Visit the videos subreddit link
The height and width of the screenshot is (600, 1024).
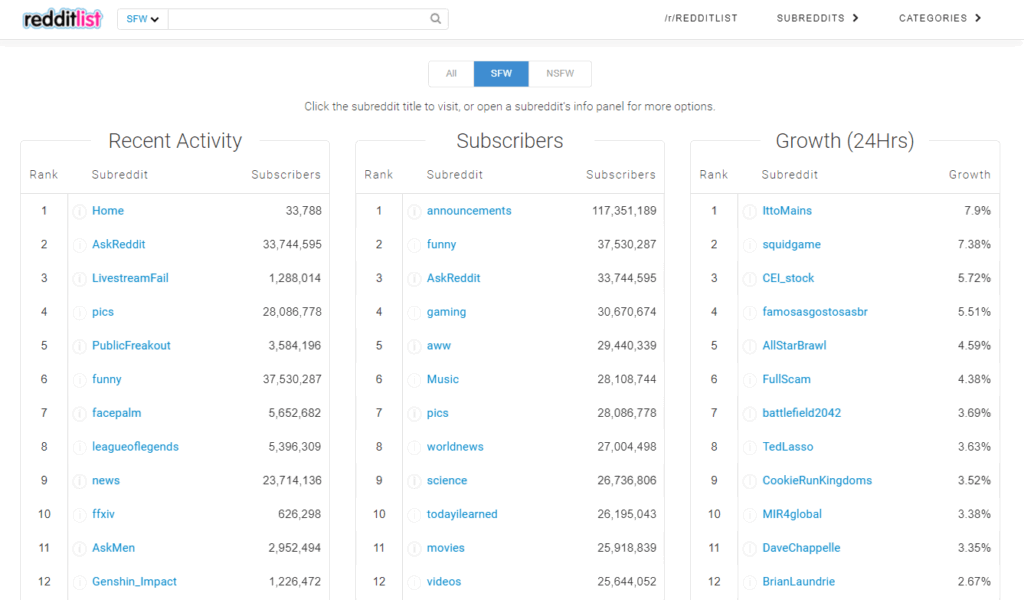coord(443,582)
